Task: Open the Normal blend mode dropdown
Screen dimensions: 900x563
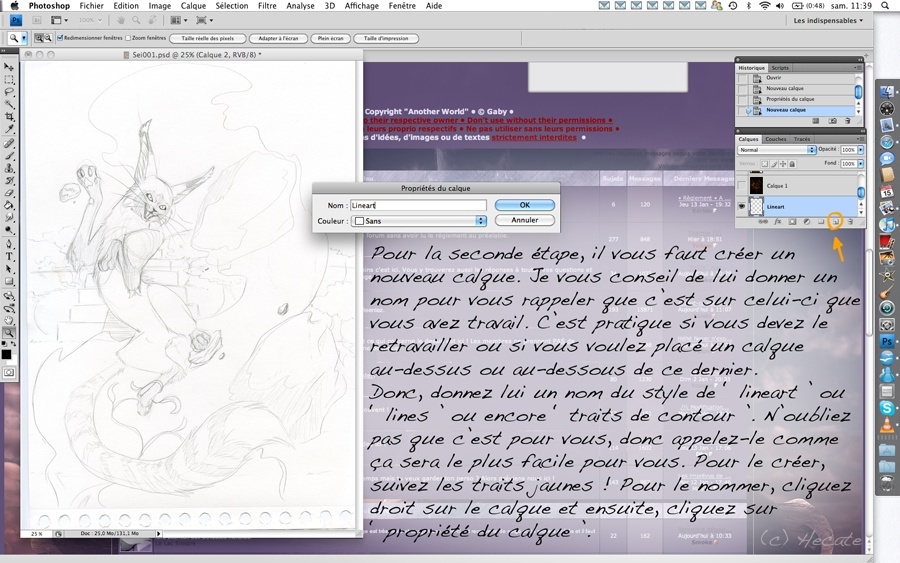Action: coord(777,150)
